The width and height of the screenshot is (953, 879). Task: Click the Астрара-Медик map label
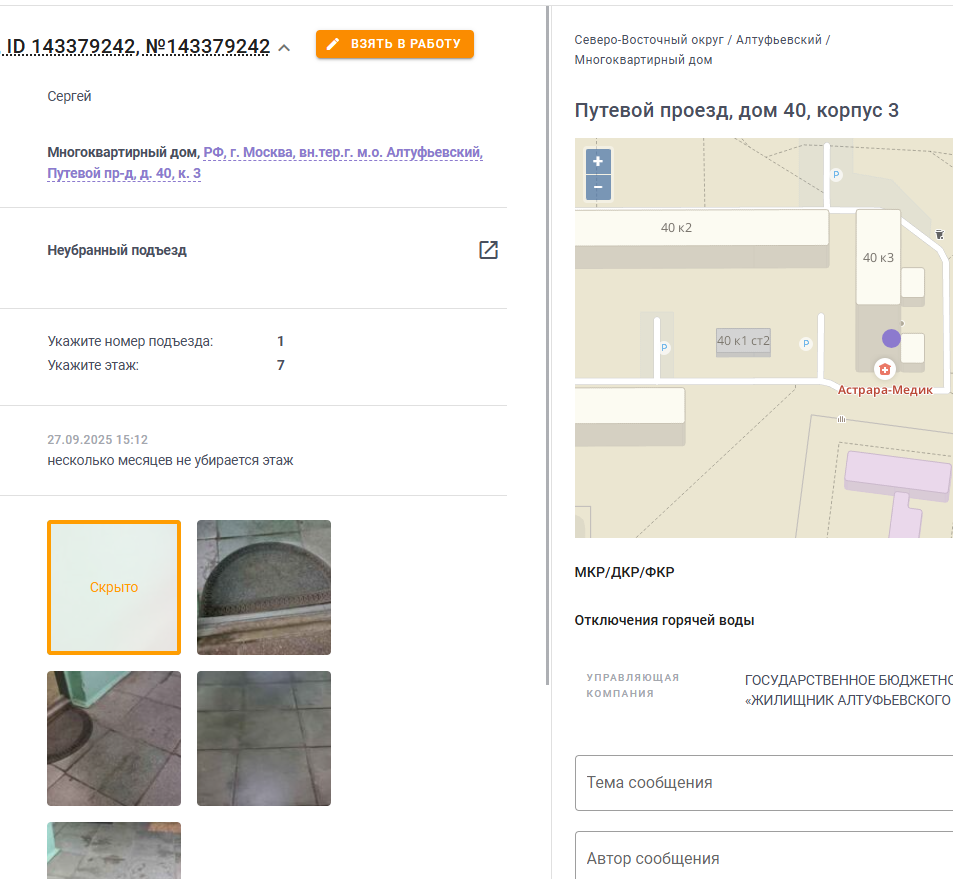pyautogui.click(x=885, y=390)
